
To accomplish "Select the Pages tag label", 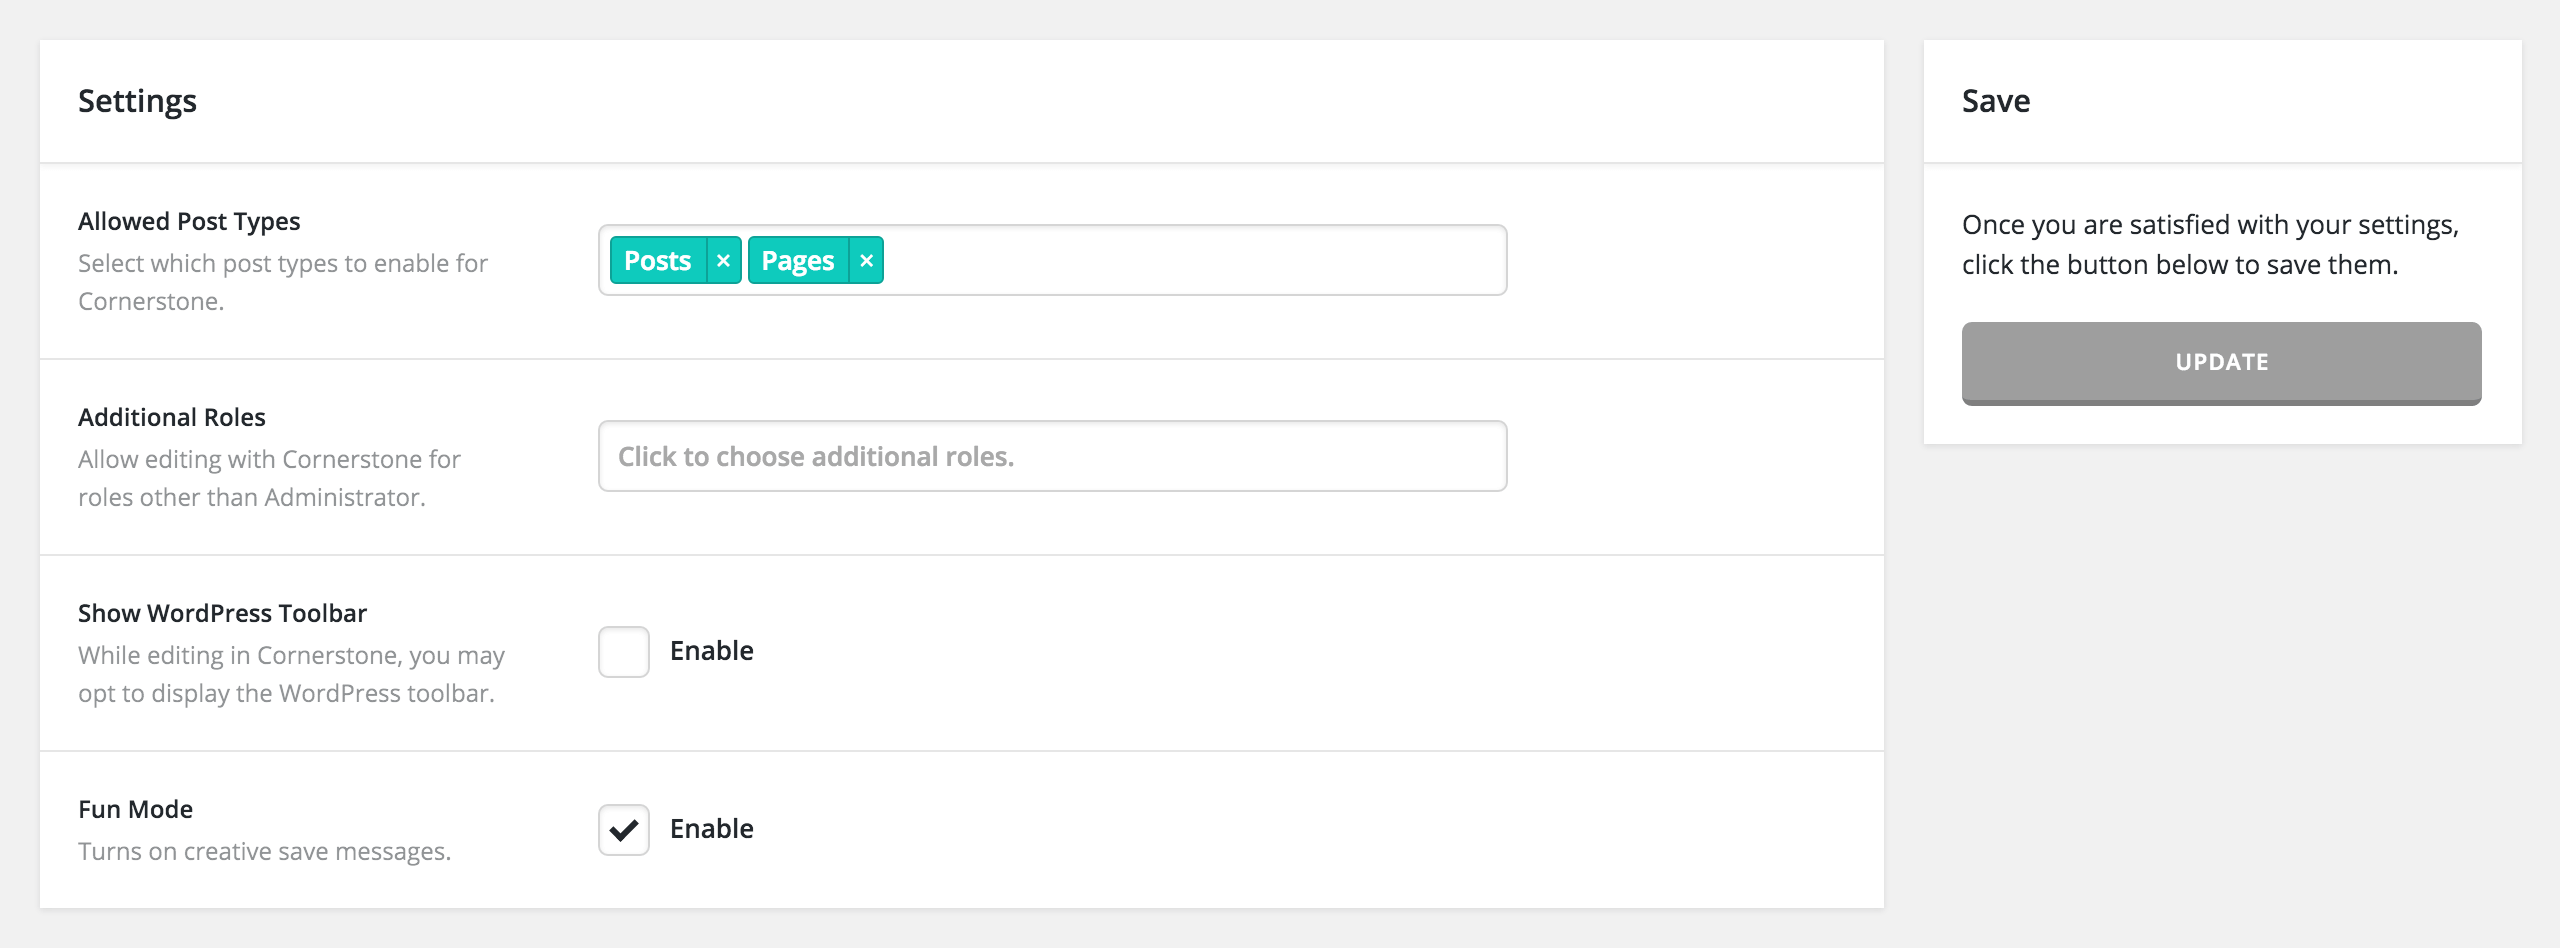I will pyautogui.click(x=797, y=260).
